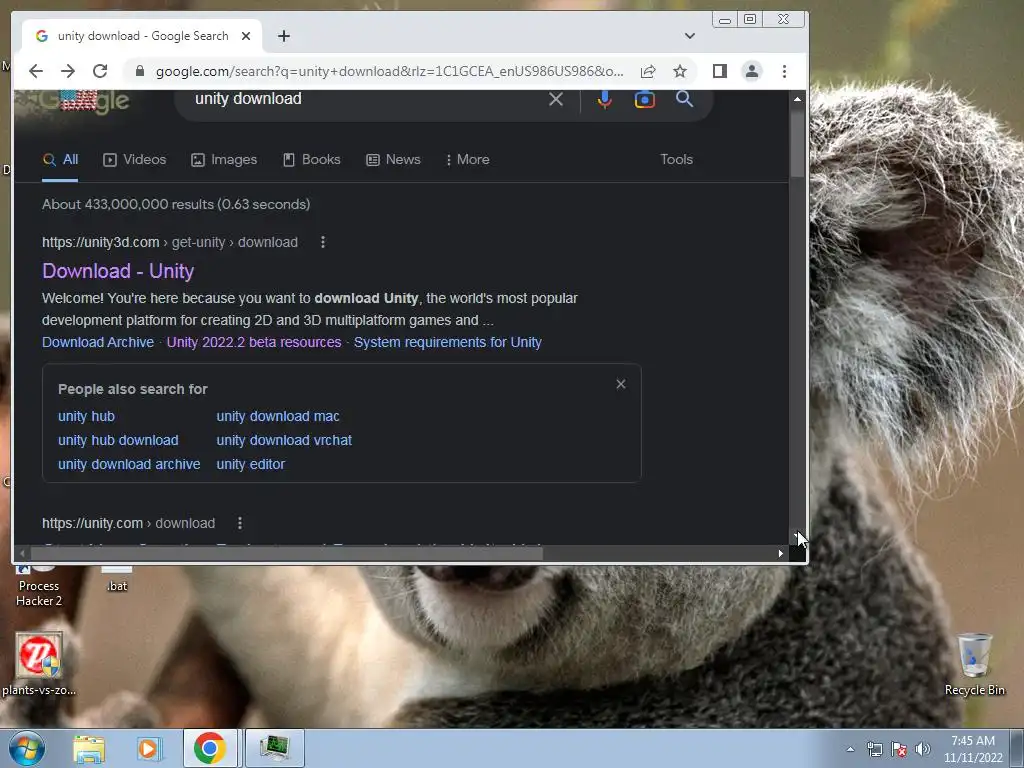Search for unity download archive suggestion
The width and height of the screenshot is (1024, 768).
pos(129,464)
